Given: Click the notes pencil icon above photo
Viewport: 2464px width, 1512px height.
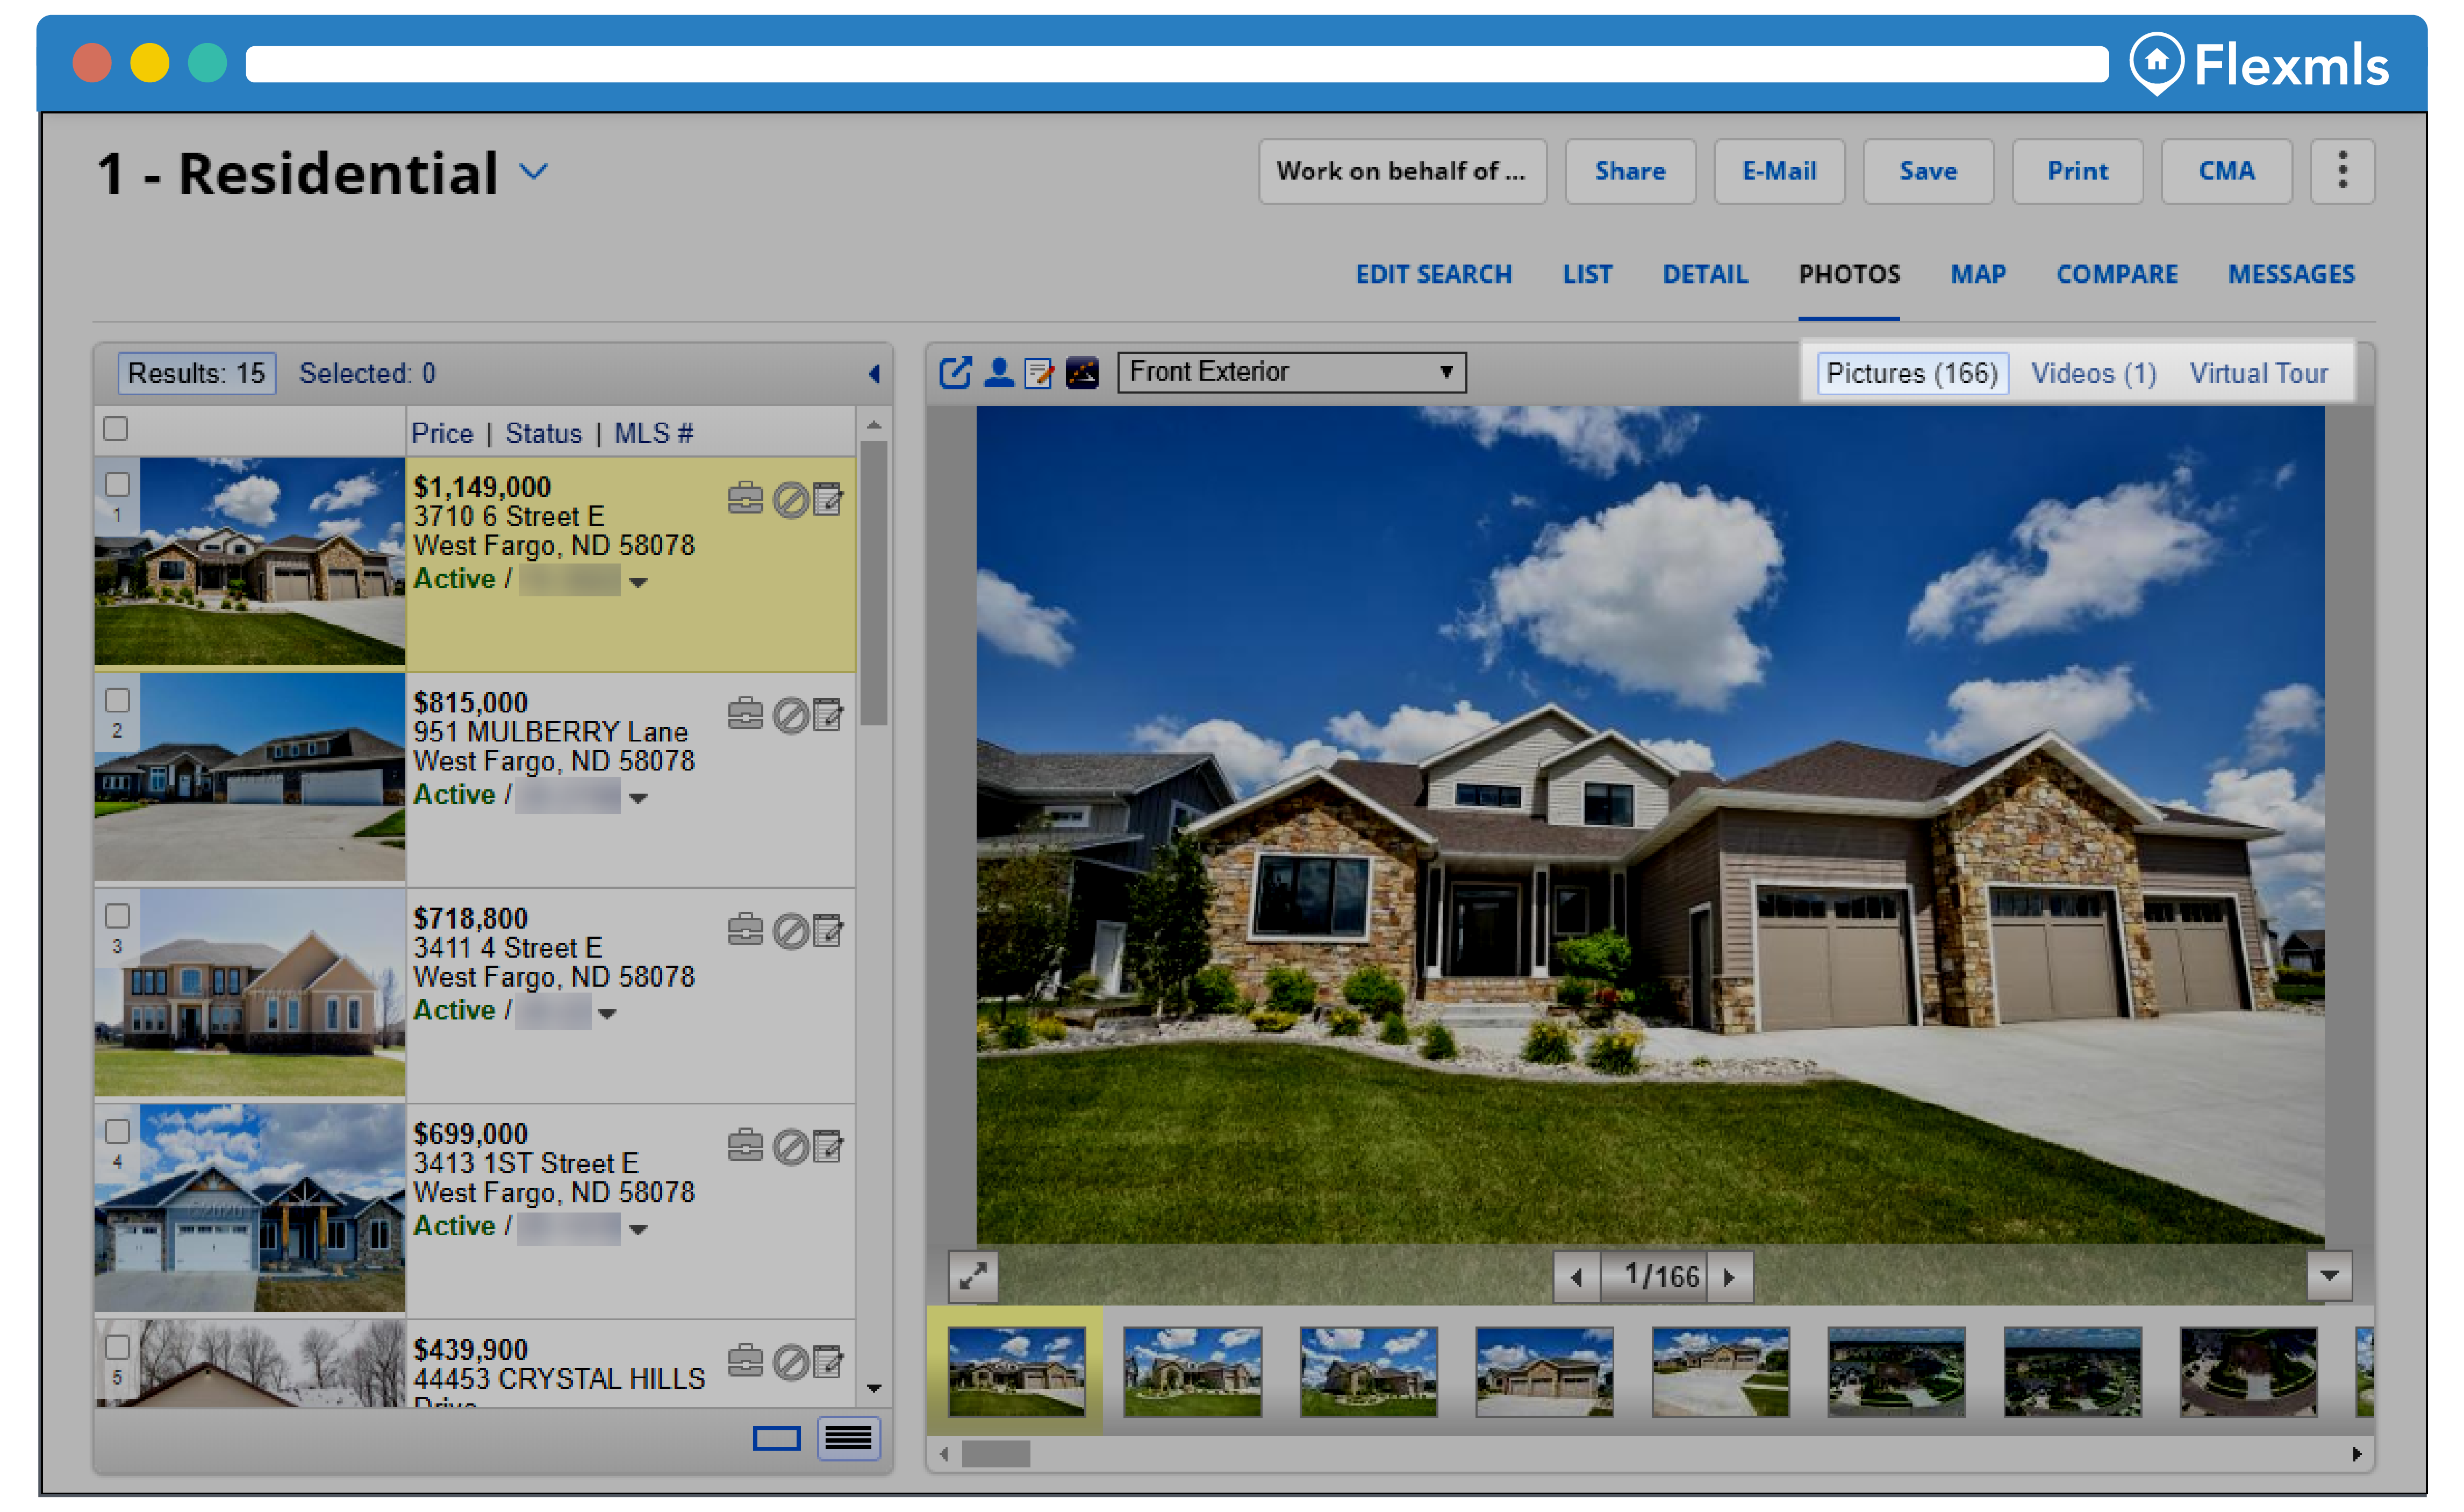Looking at the screenshot, I should (x=1039, y=373).
